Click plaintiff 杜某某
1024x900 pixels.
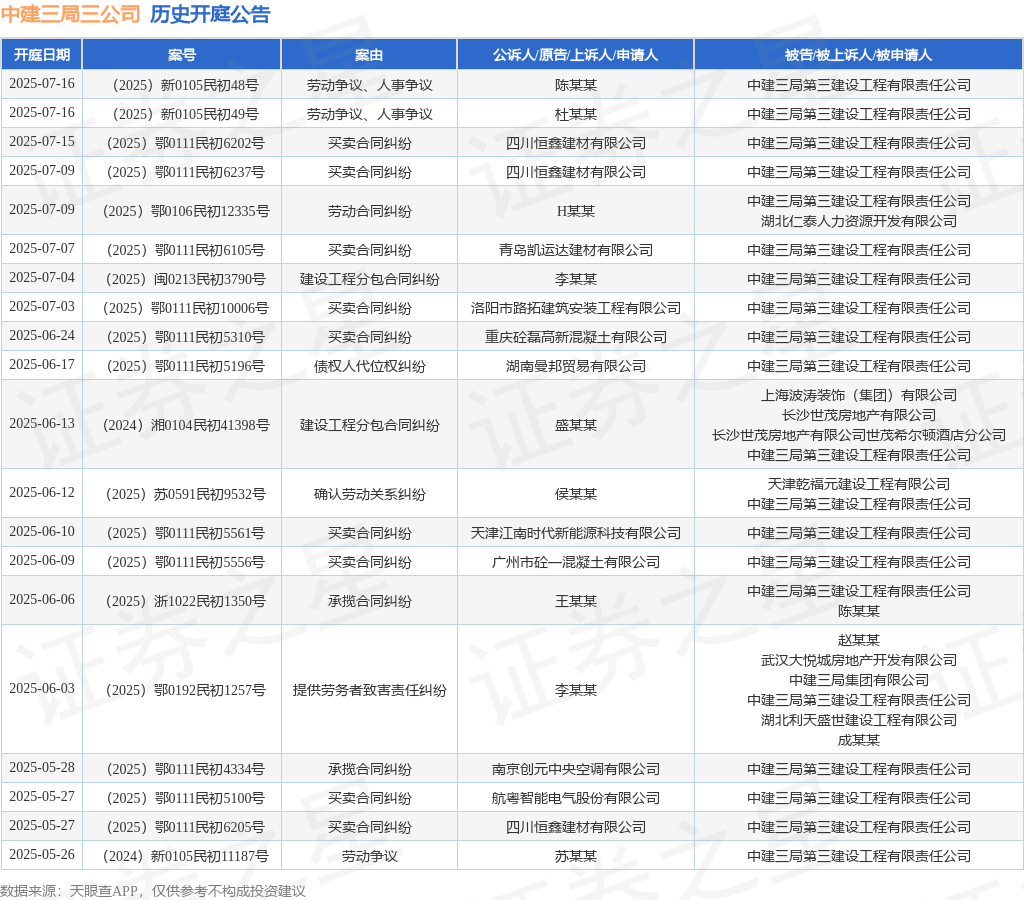(575, 114)
